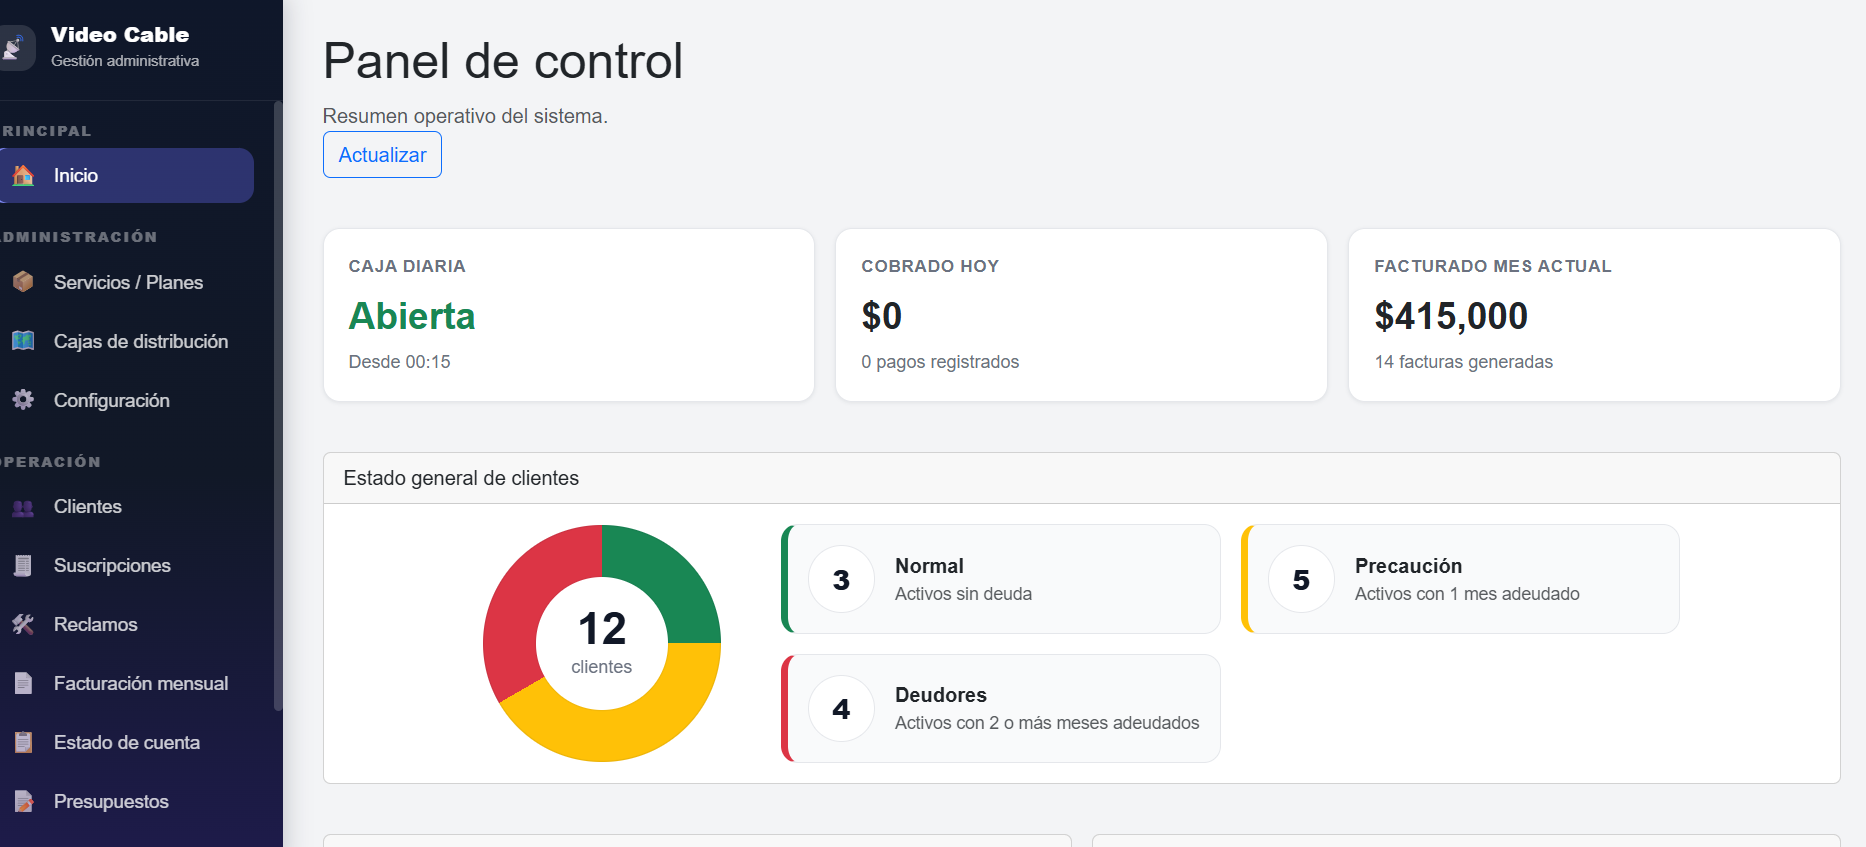Click the receipt icon for Suscripciones

[x=23, y=566]
